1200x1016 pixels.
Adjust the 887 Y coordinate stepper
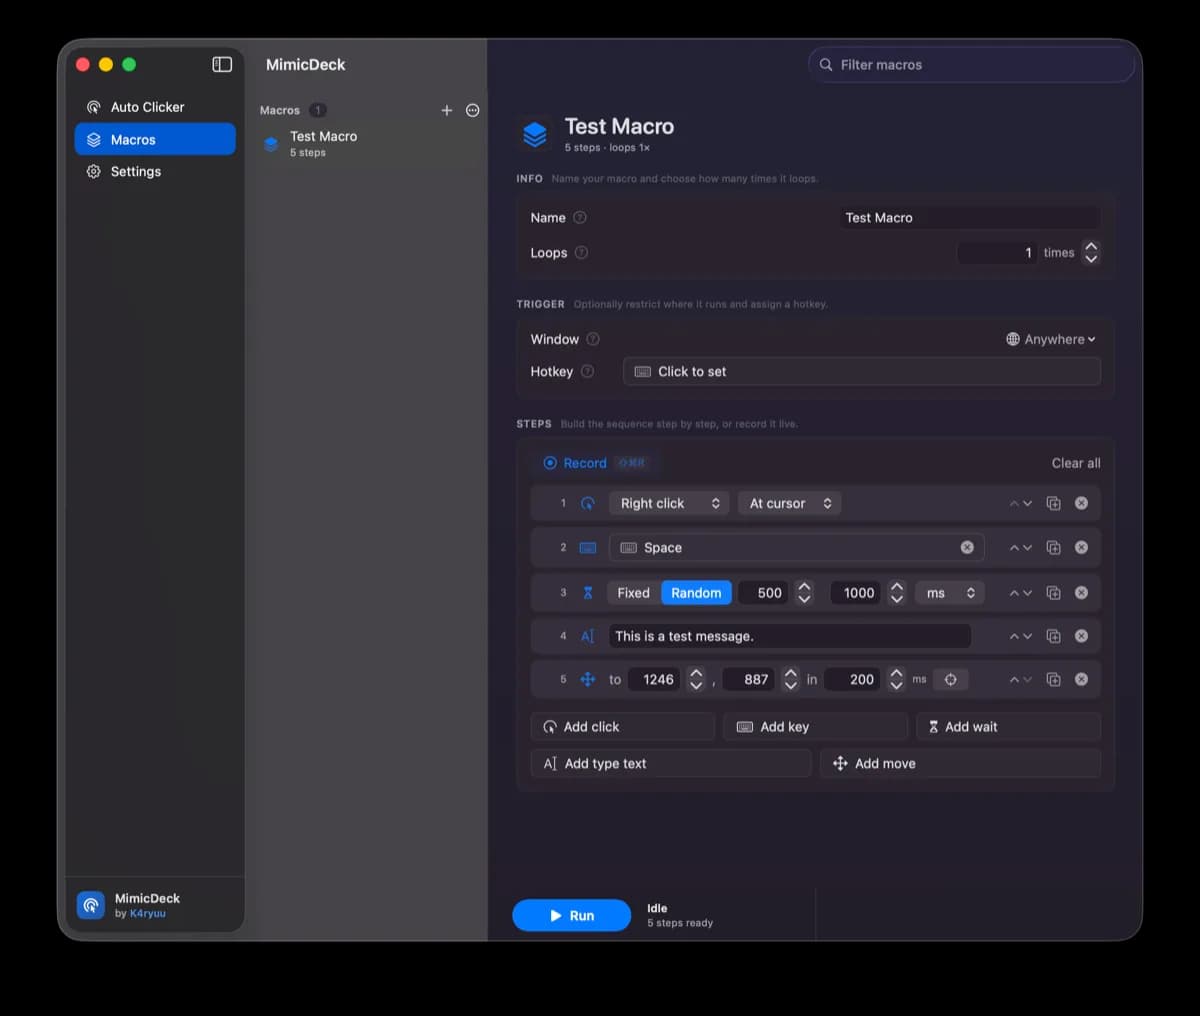click(790, 679)
